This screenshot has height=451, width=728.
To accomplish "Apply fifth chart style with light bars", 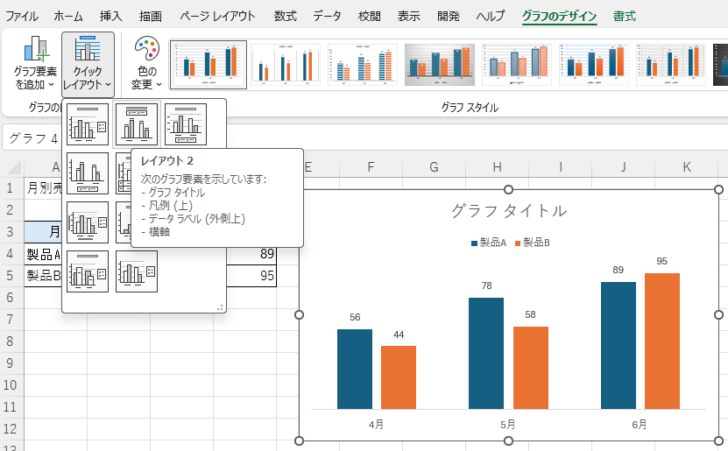I will [517, 65].
